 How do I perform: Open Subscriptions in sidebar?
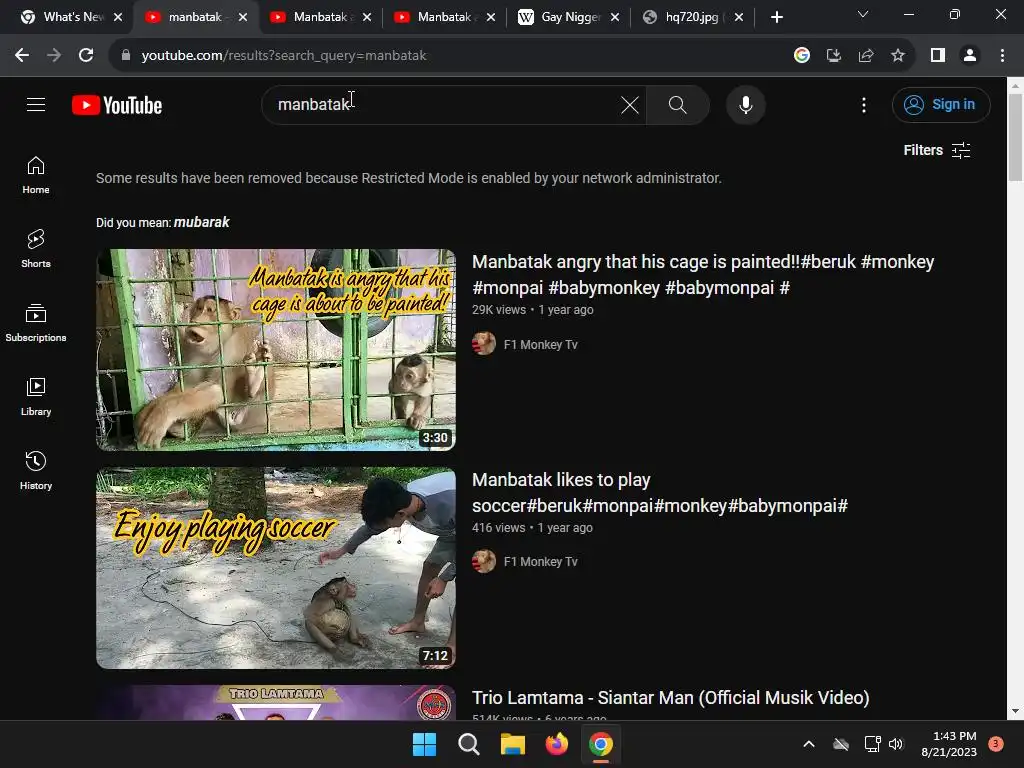[36, 323]
